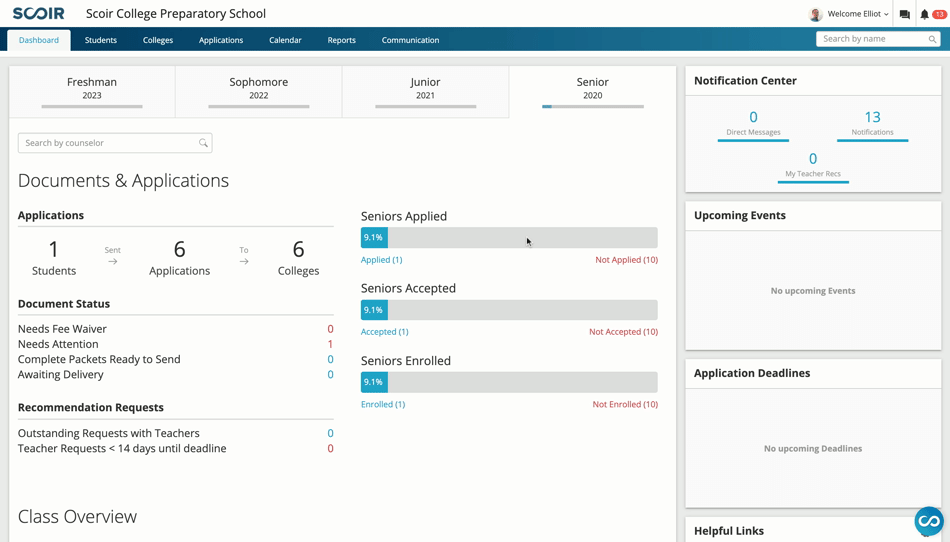The width and height of the screenshot is (950, 542).
Task: Click the Awaiting Delivery count
Action: 330,374
